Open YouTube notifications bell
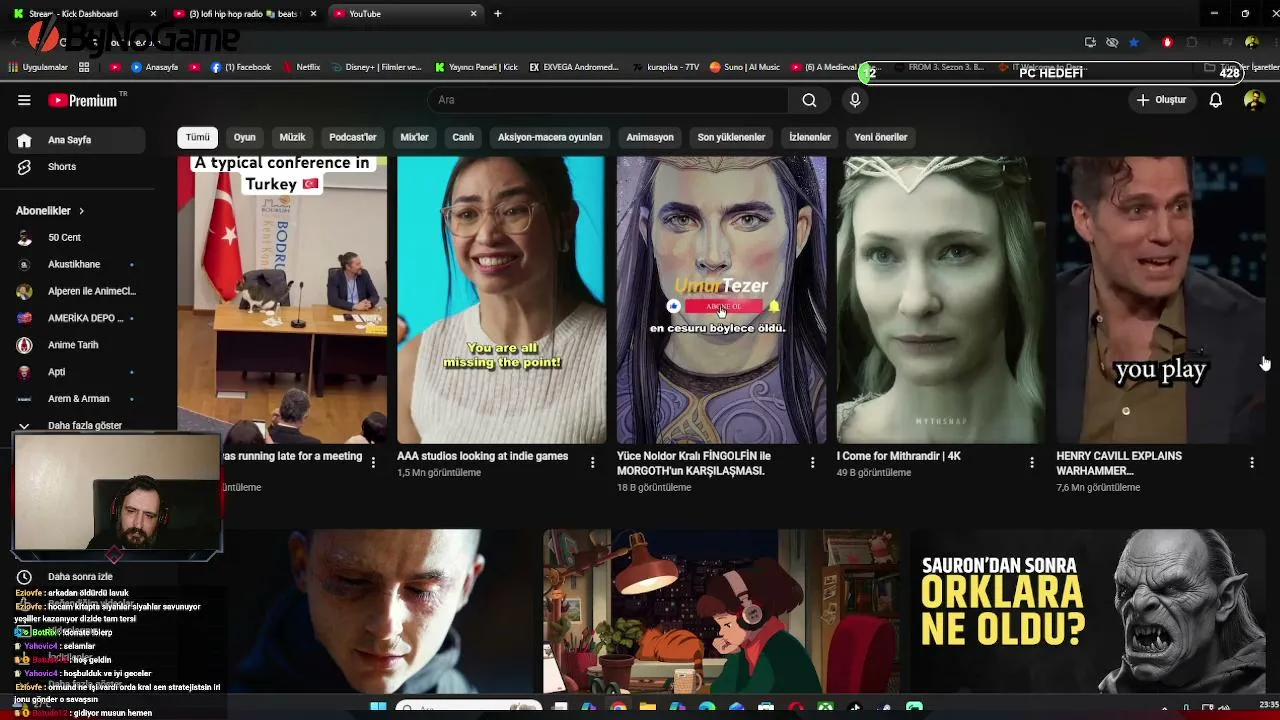 pos(1216,100)
